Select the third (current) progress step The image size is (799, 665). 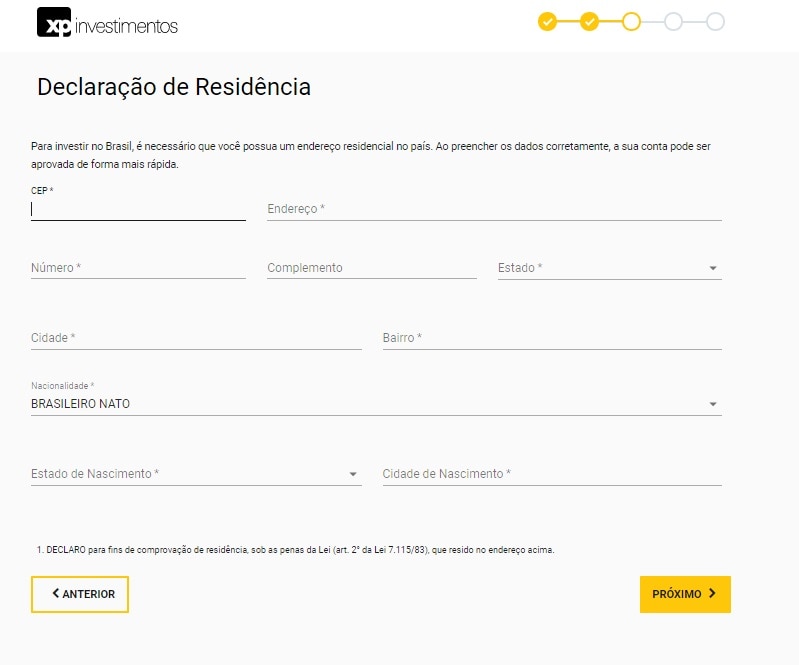[631, 22]
